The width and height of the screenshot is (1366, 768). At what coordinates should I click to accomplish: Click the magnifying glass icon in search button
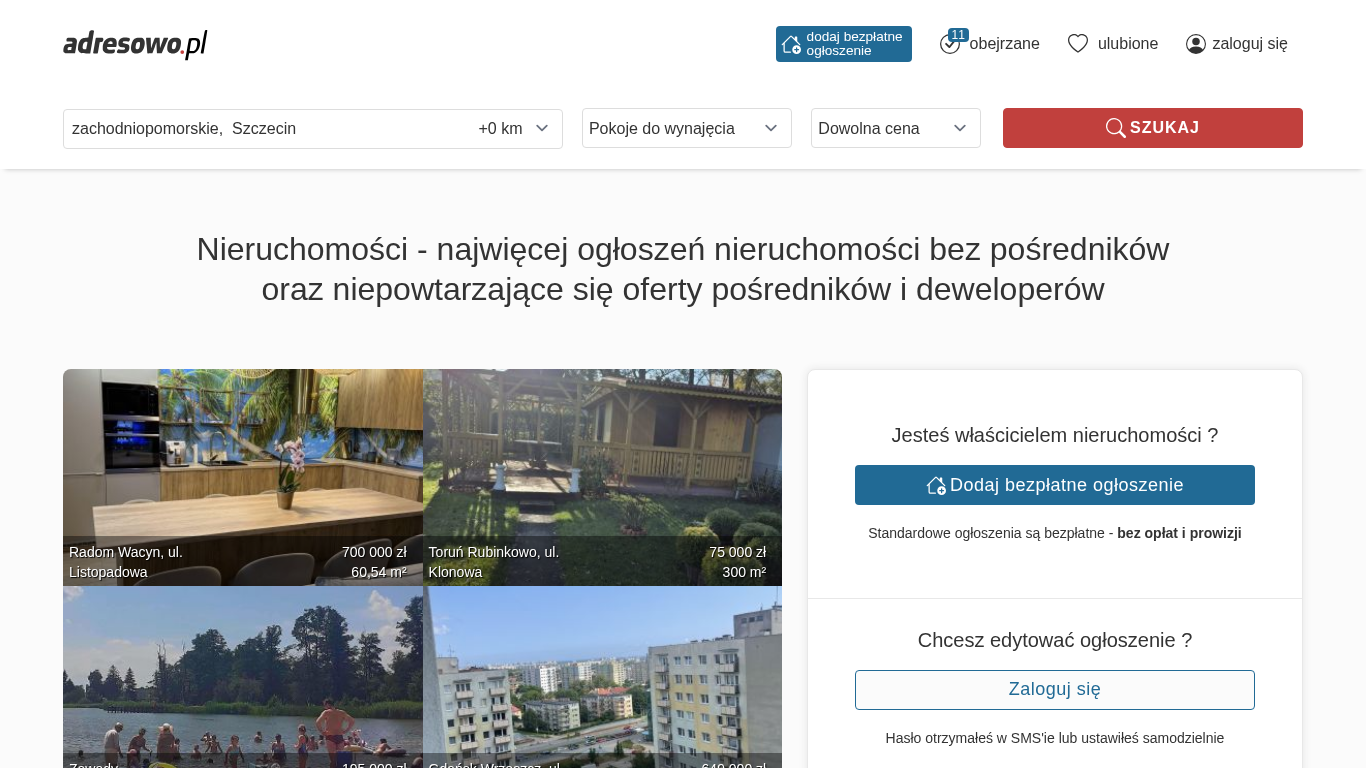1115,128
